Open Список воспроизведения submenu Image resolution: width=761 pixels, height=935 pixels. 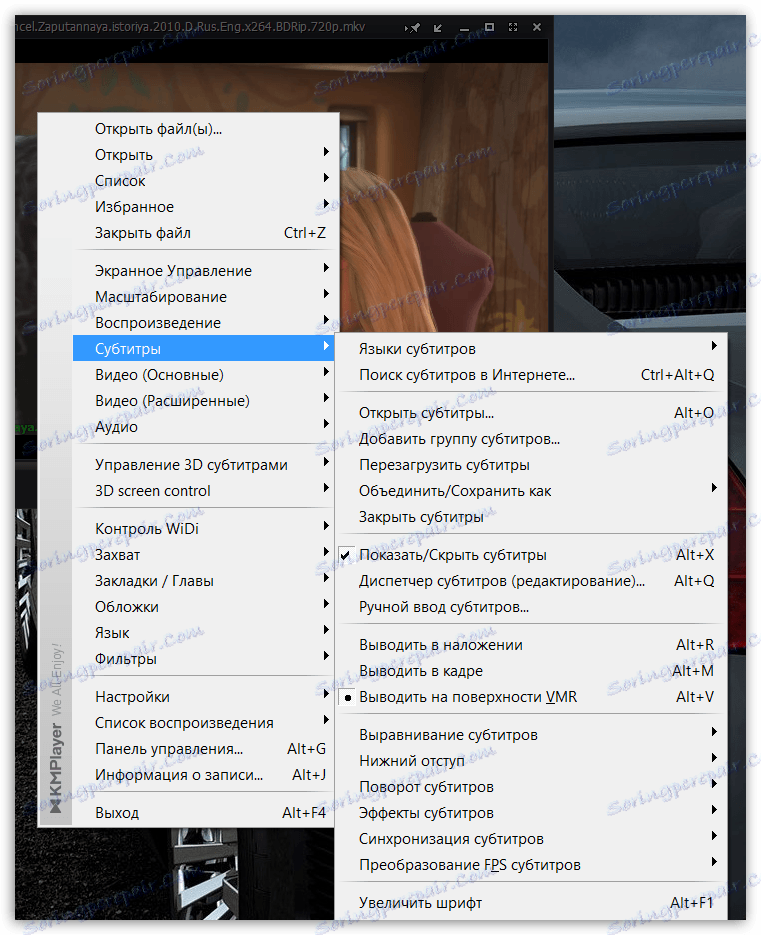[205, 723]
